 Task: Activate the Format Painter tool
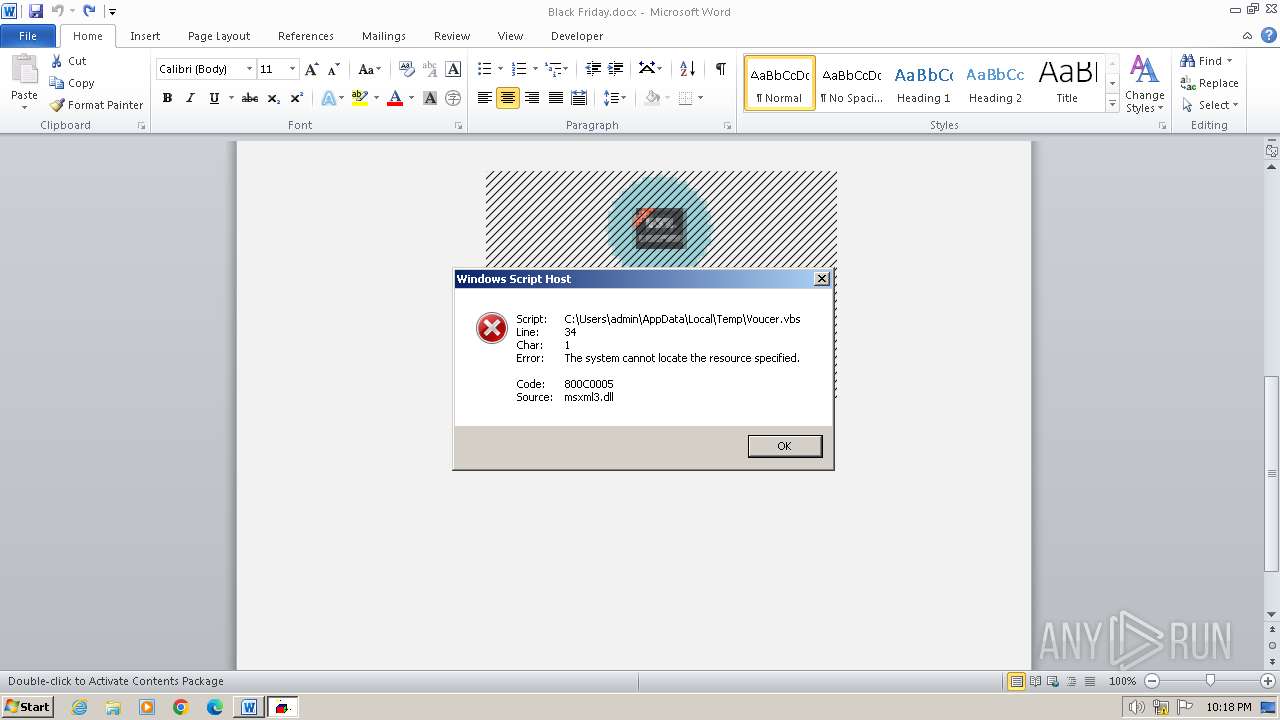pyautogui.click(x=97, y=105)
